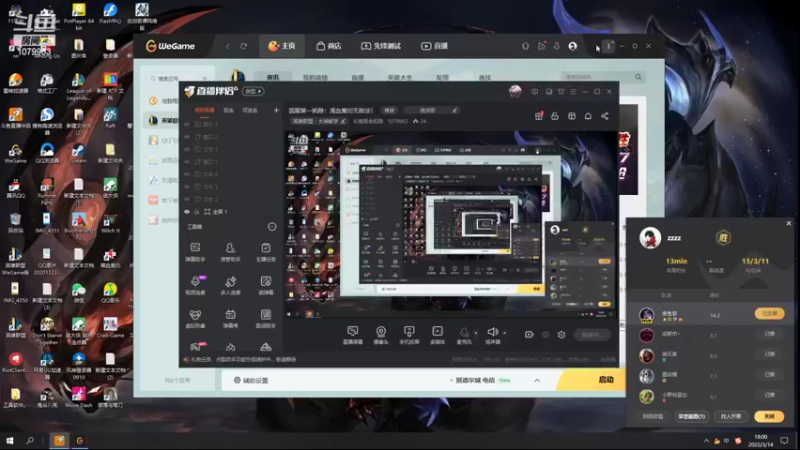Screen dimensions: 800x450
Task: Mute the 扬声器 speaker
Action: tap(492, 335)
